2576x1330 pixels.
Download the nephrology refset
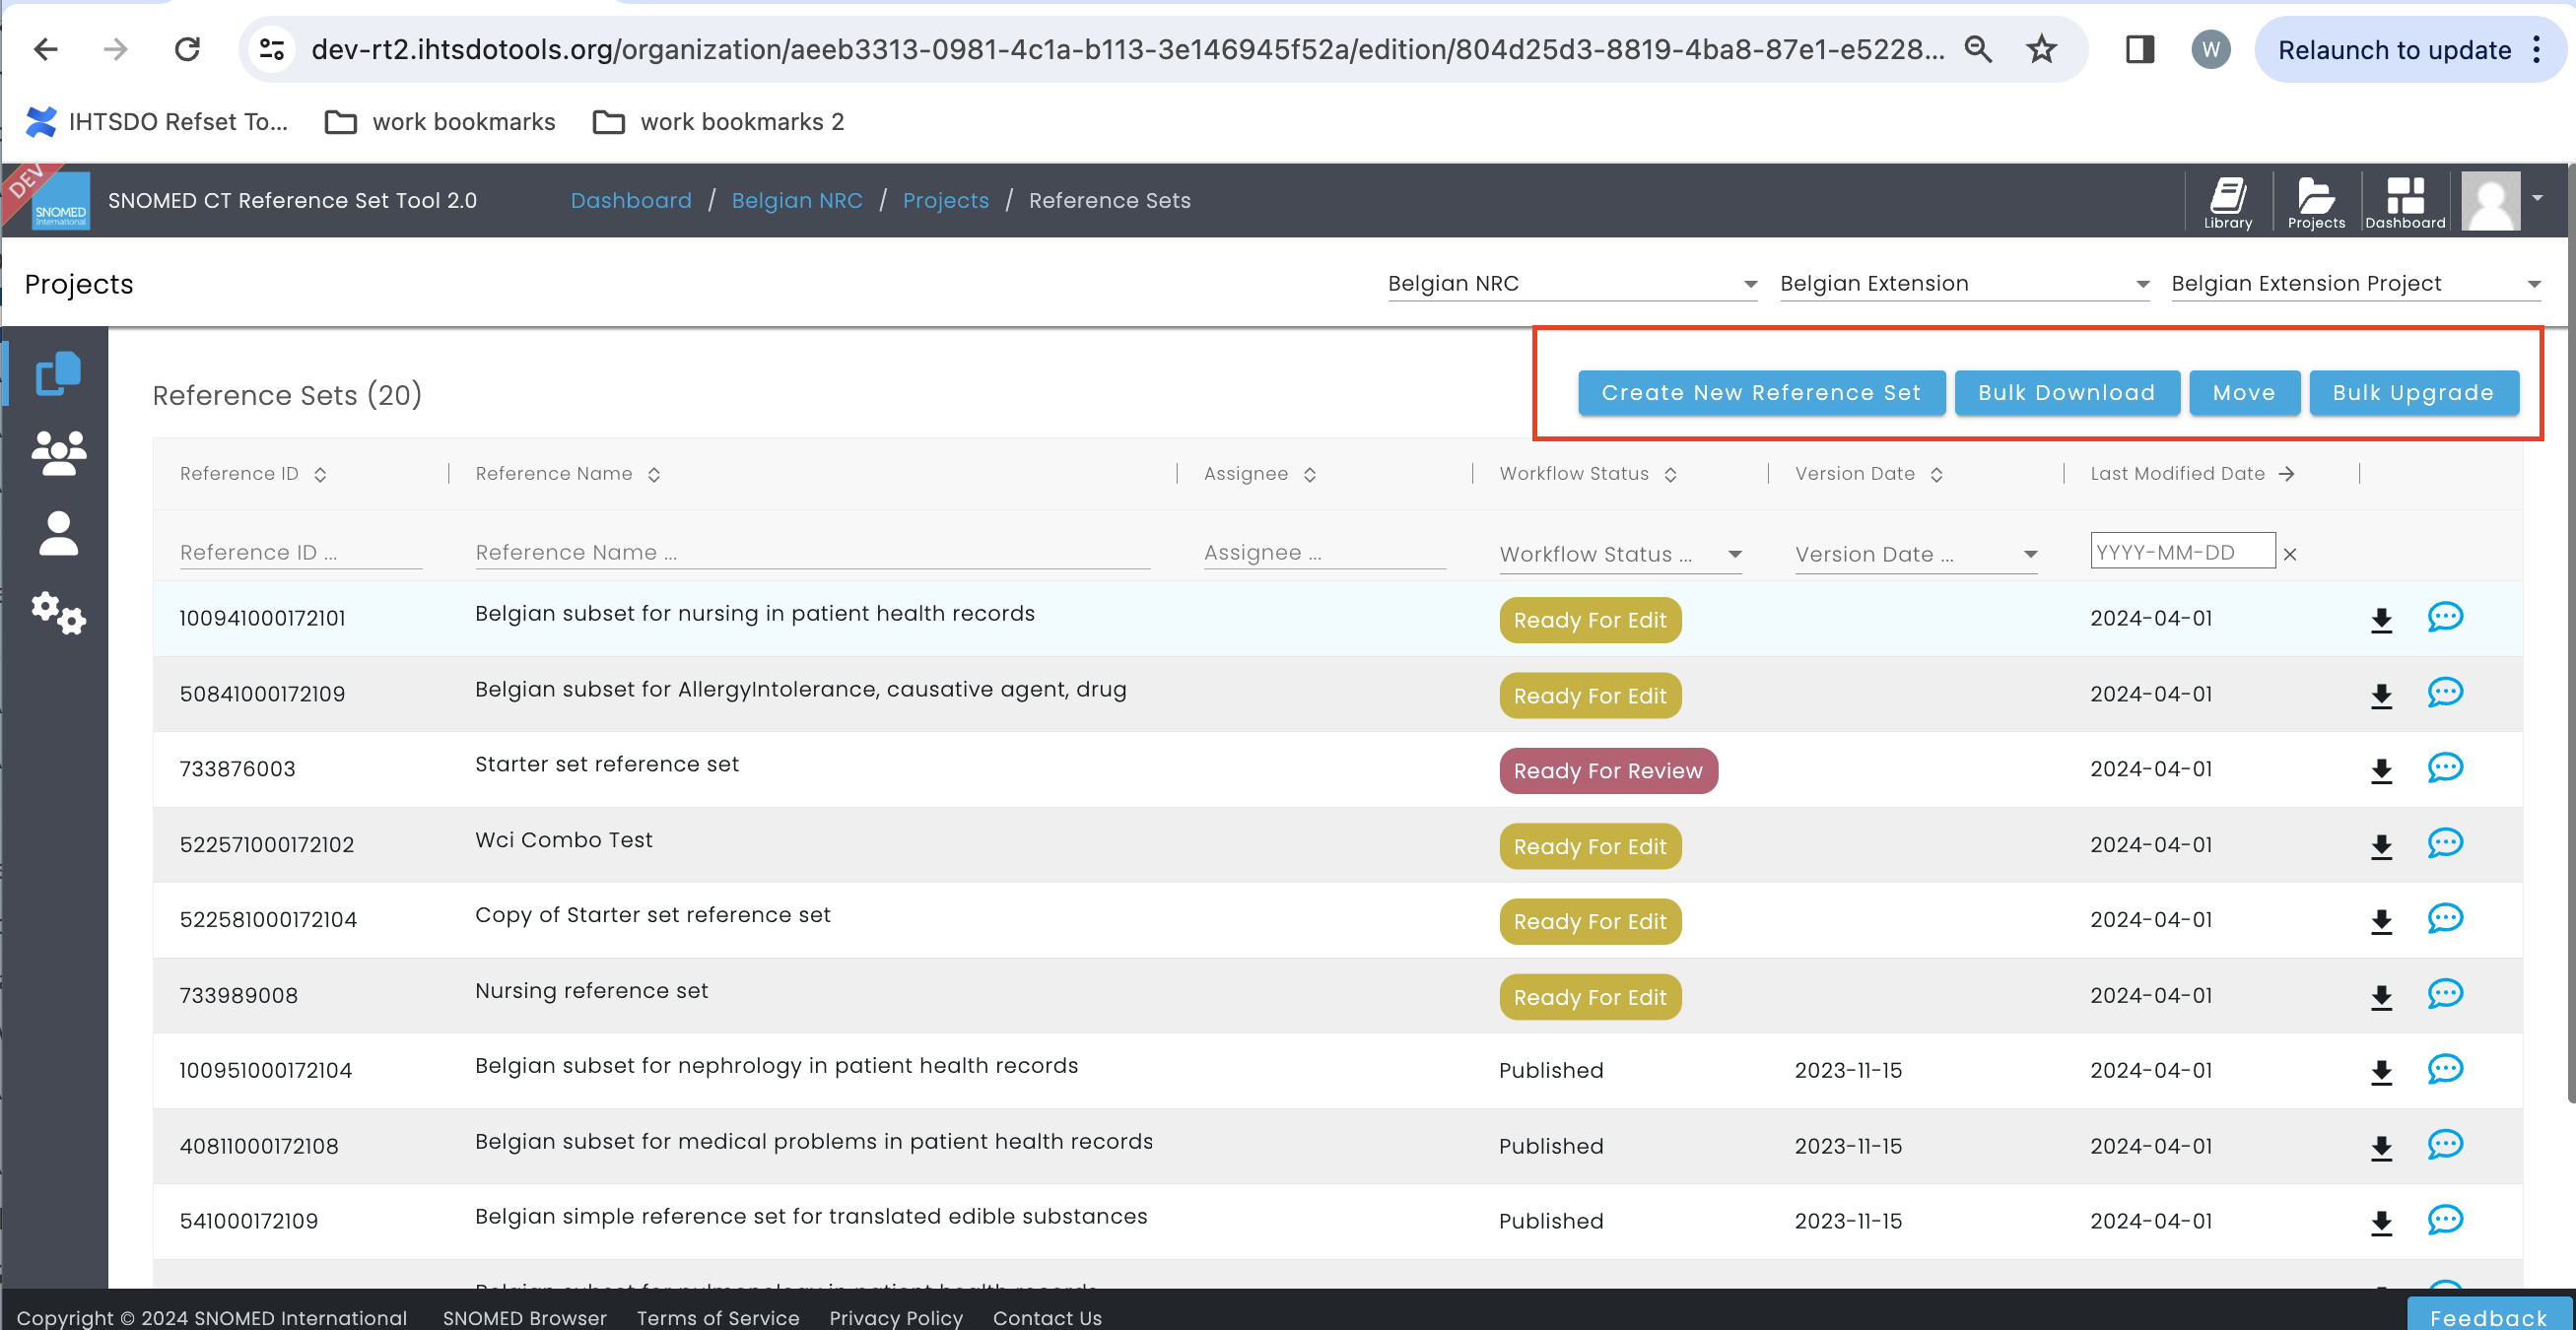pyautogui.click(x=2381, y=1073)
